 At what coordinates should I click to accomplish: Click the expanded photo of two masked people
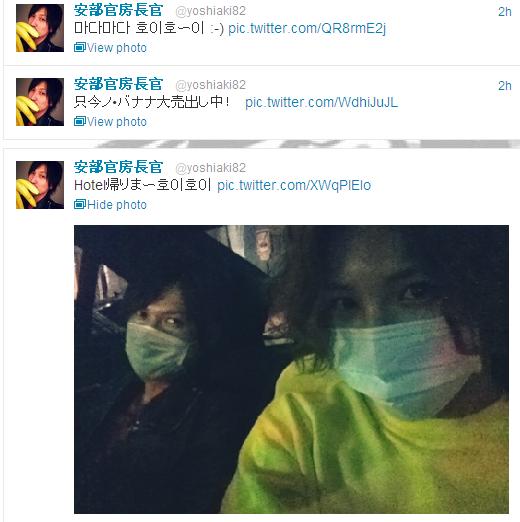(291, 369)
